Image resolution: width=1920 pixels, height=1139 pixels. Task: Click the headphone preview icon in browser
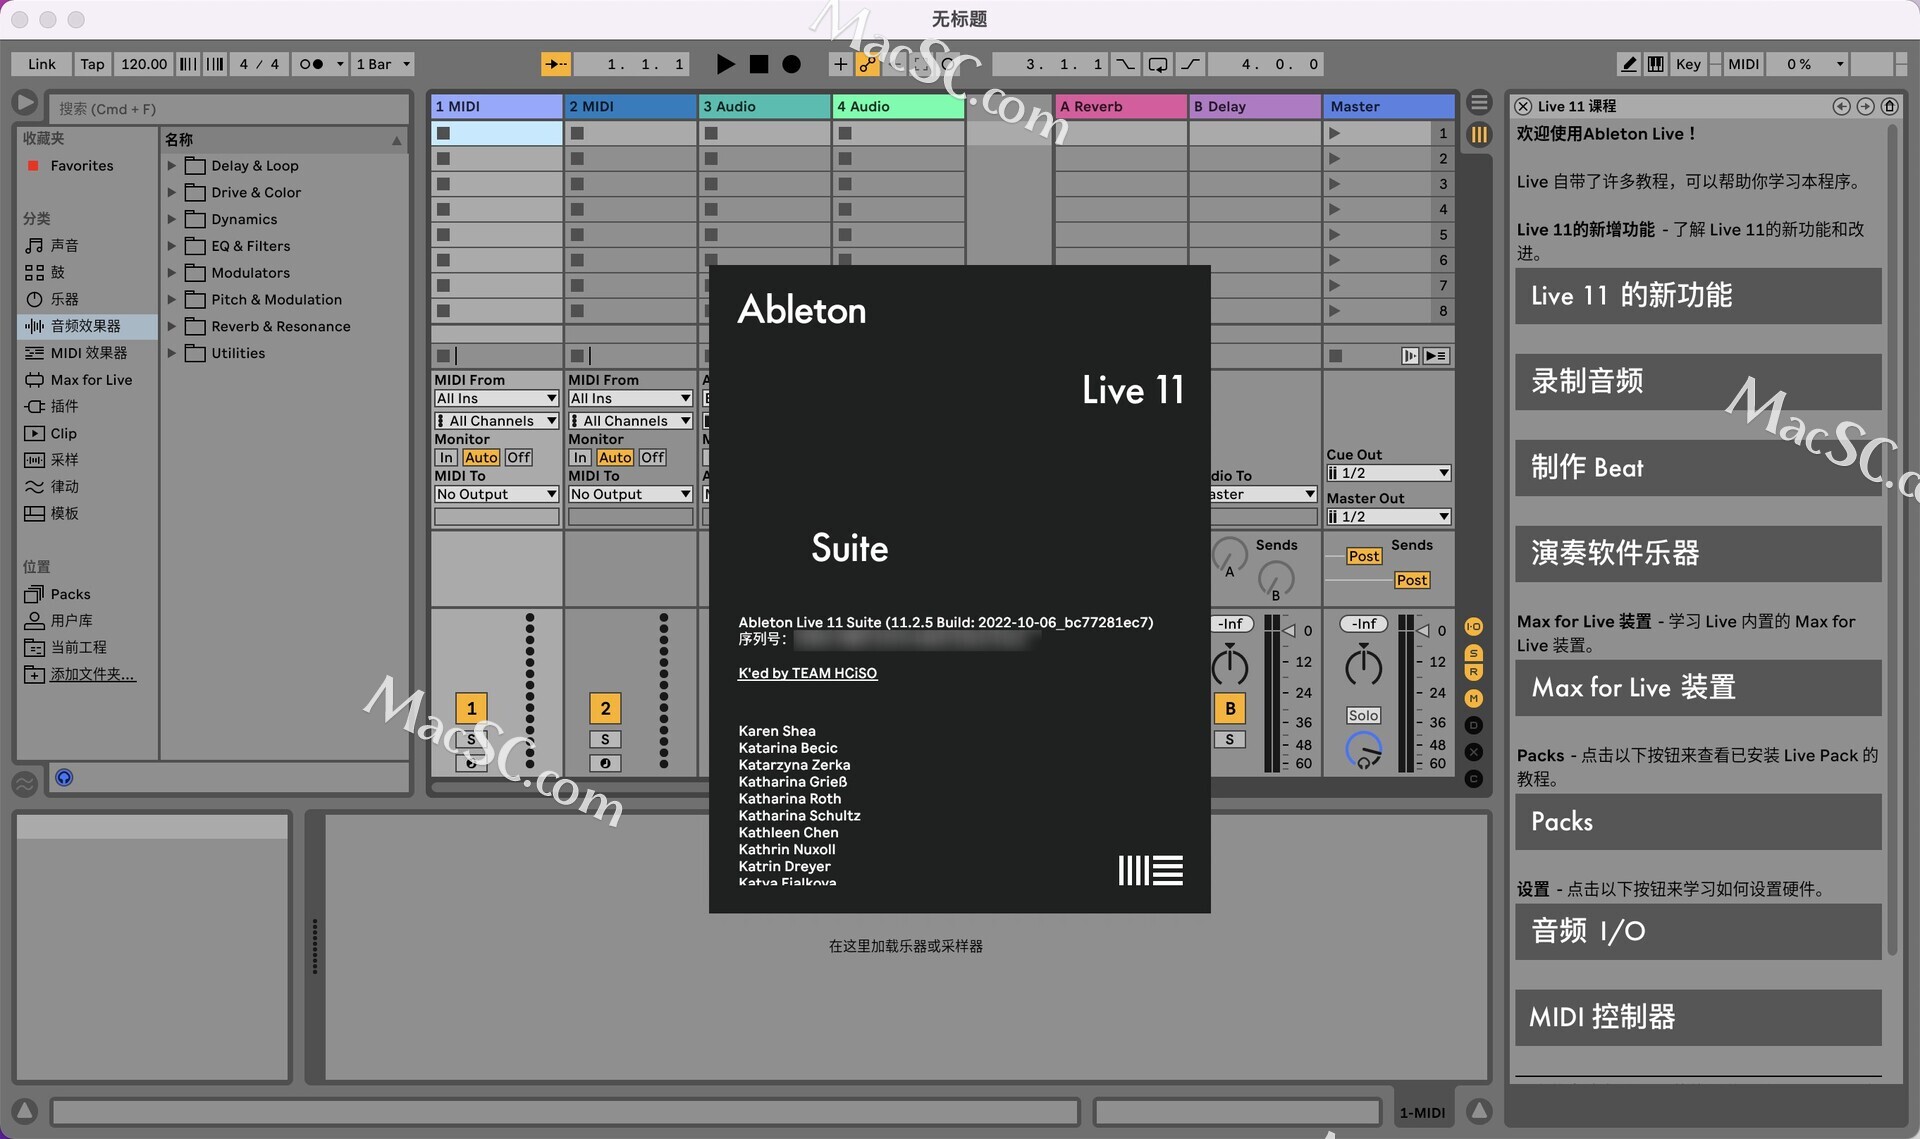click(64, 778)
